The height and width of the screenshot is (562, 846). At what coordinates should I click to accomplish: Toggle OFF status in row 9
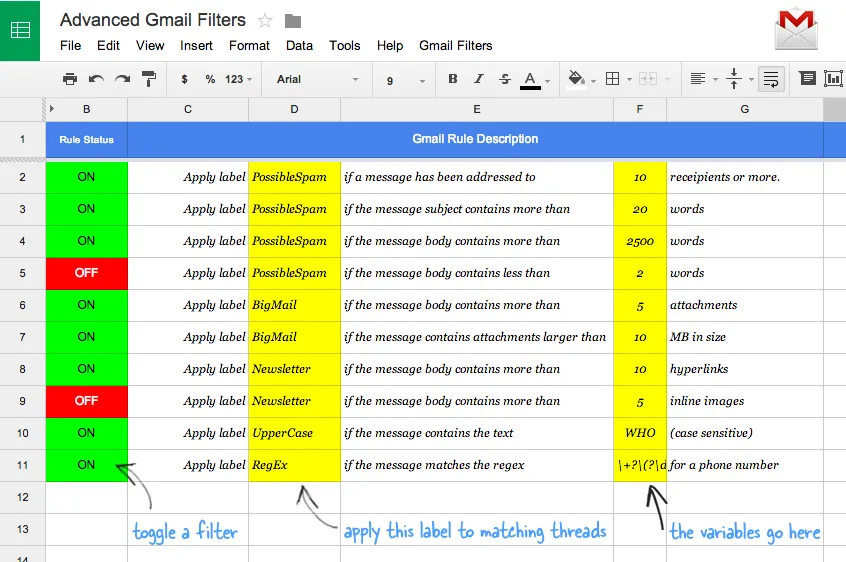[87, 401]
